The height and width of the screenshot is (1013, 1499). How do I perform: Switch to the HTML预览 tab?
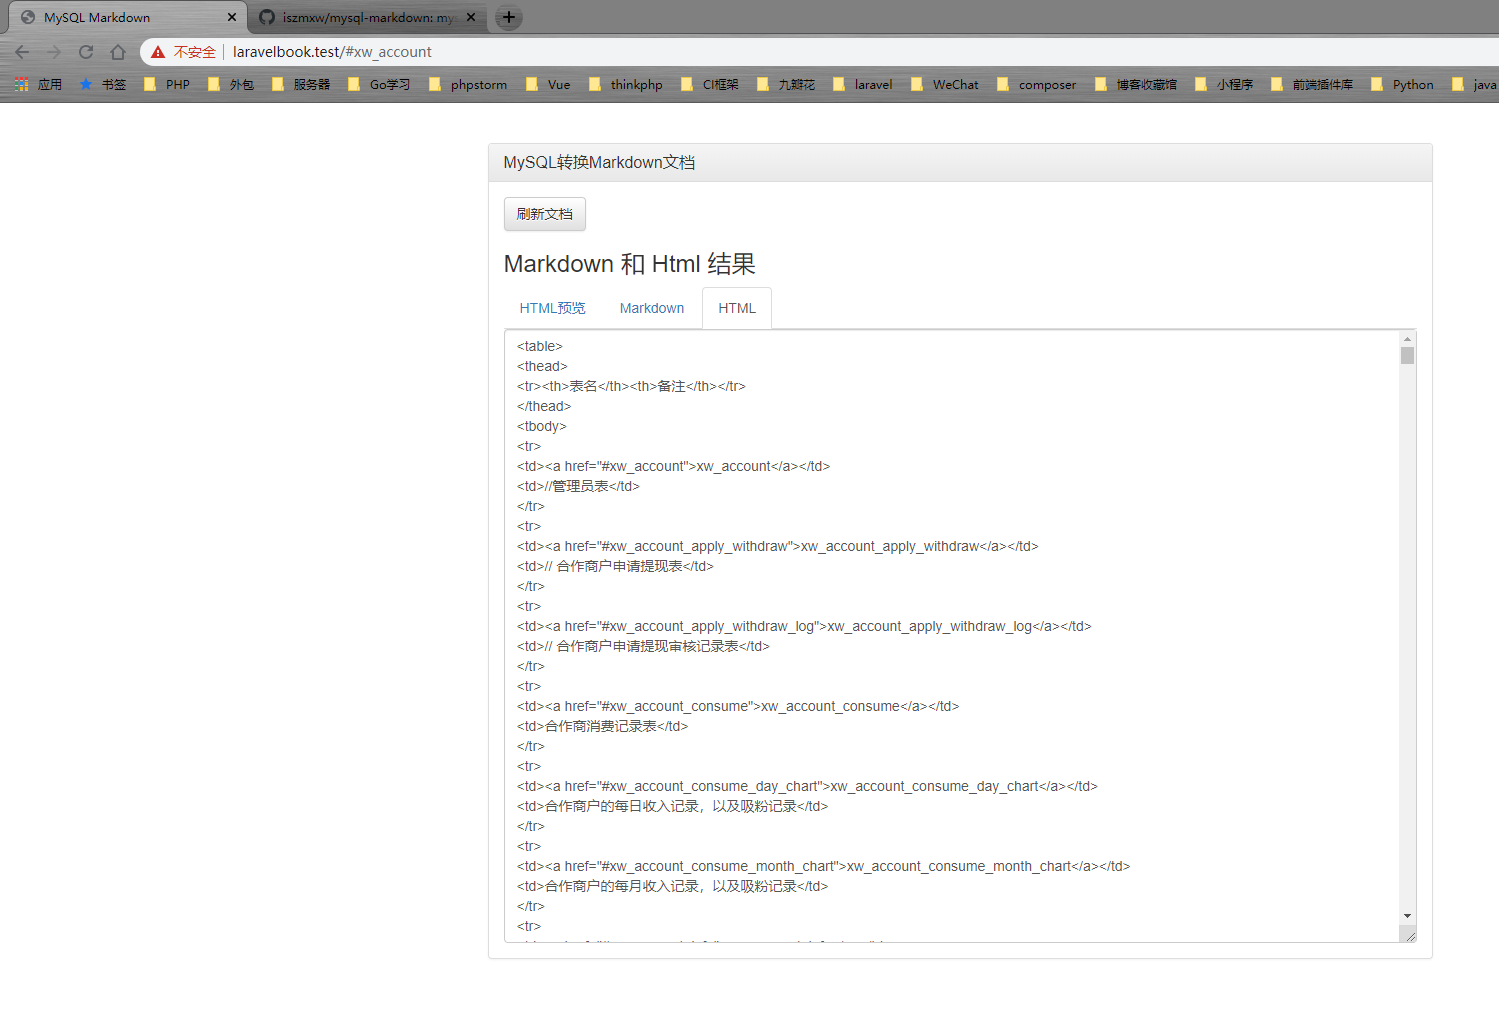tap(552, 308)
